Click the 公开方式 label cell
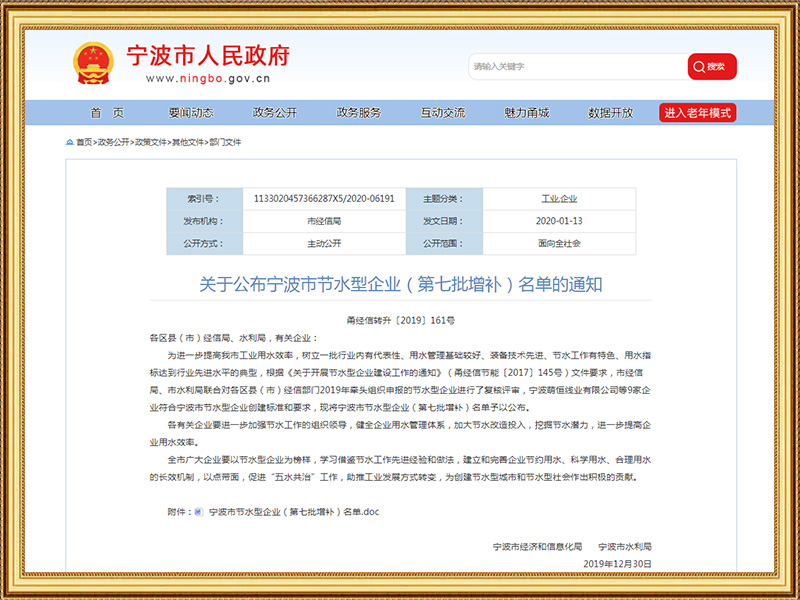The width and height of the screenshot is (800, 600). pos(205,244)
